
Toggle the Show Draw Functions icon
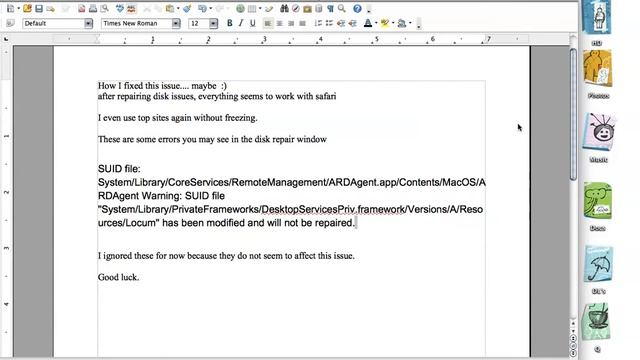click(269, 8)
